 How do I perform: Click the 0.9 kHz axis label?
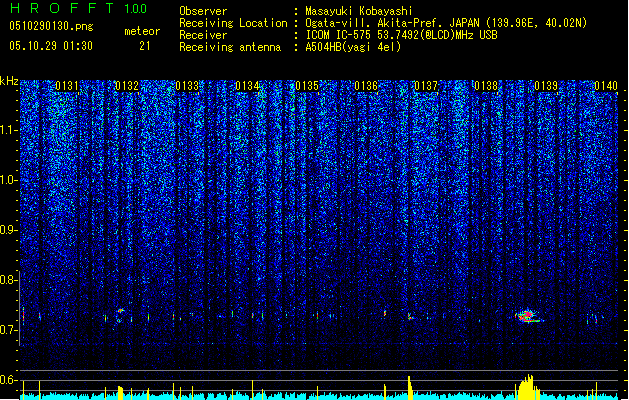click(x=8, y=230)
